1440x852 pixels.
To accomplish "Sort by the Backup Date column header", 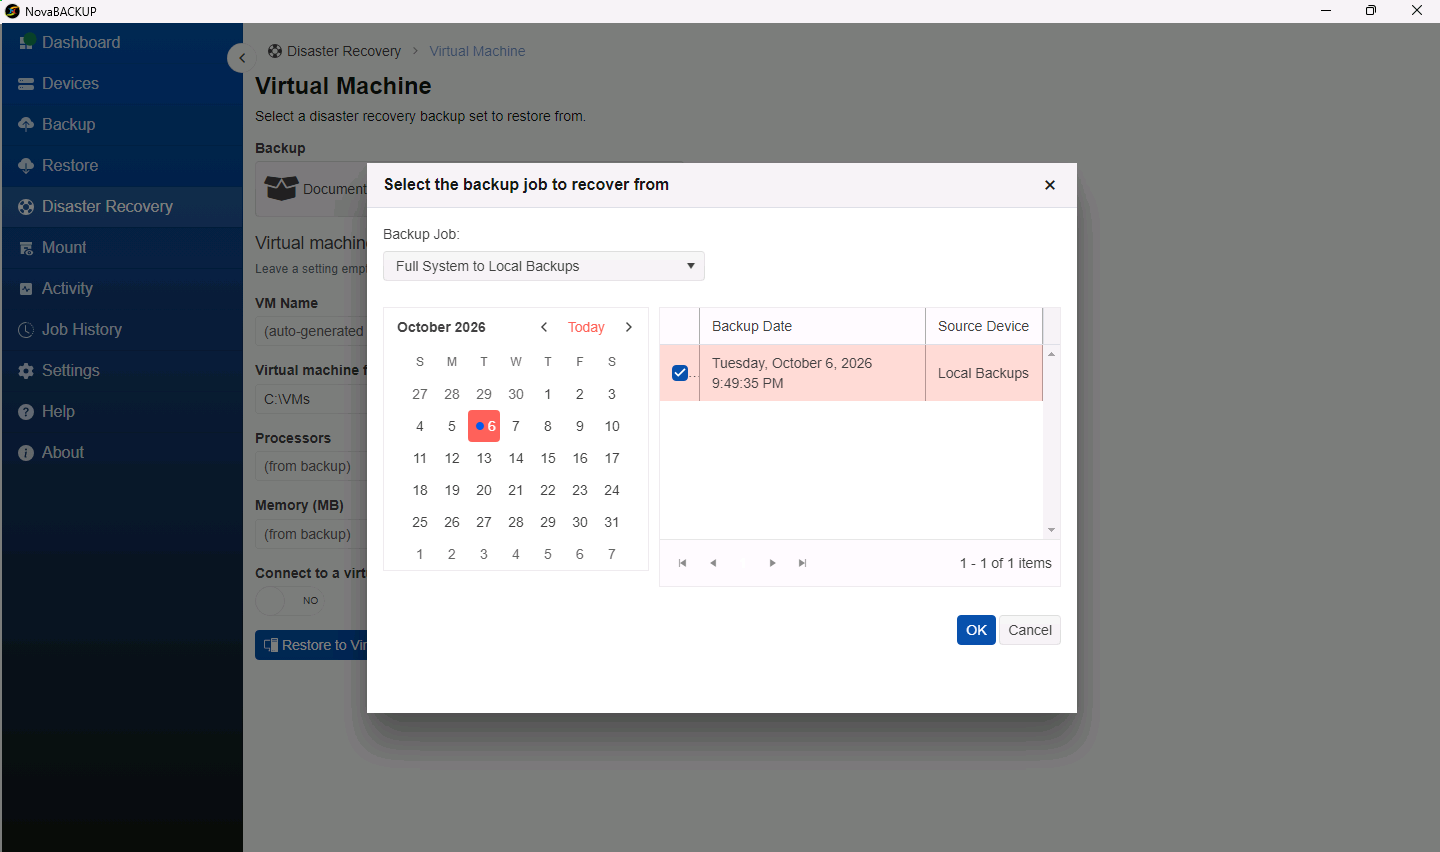I will [x=812, y=326].
